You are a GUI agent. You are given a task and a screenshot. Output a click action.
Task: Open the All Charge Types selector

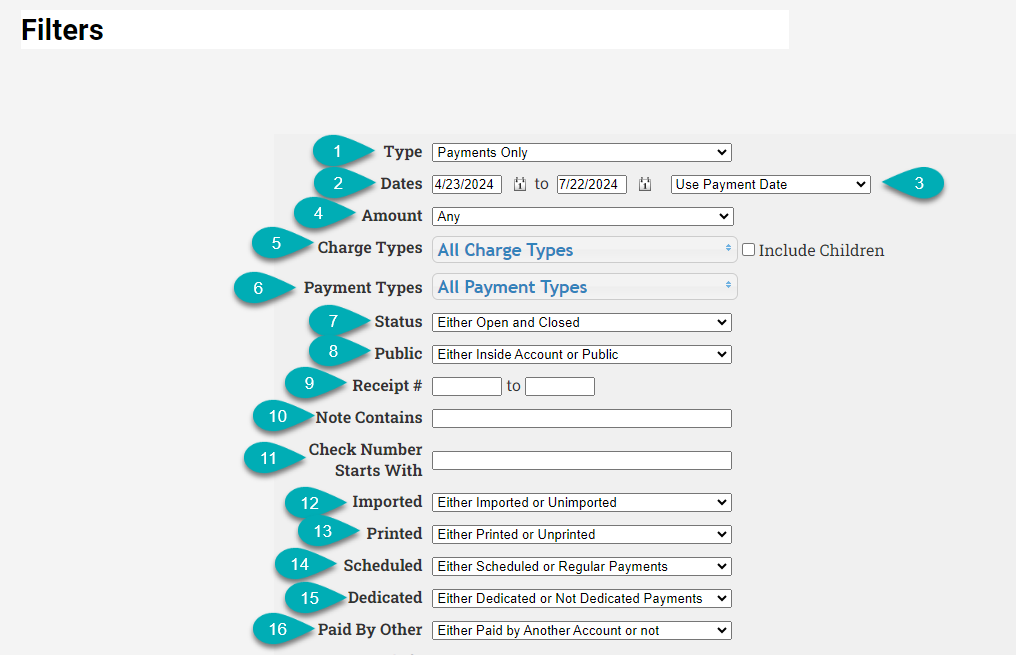tap(584, 249)
